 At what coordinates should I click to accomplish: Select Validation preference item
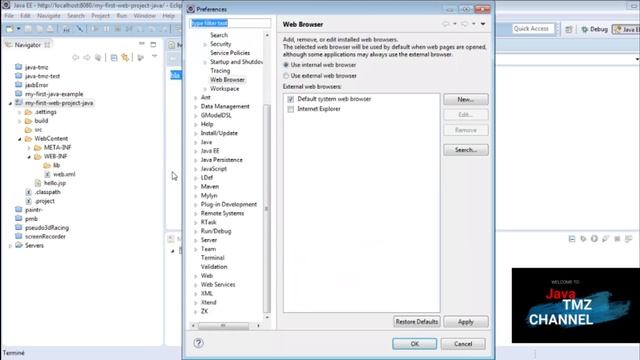[214, 267]
